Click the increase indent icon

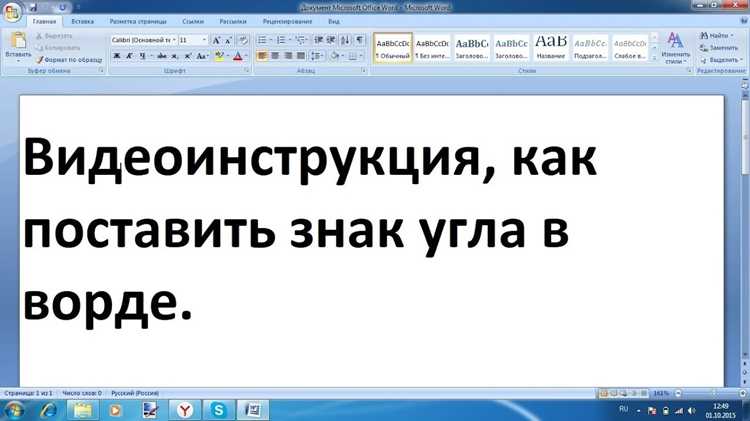pos(331,40)
